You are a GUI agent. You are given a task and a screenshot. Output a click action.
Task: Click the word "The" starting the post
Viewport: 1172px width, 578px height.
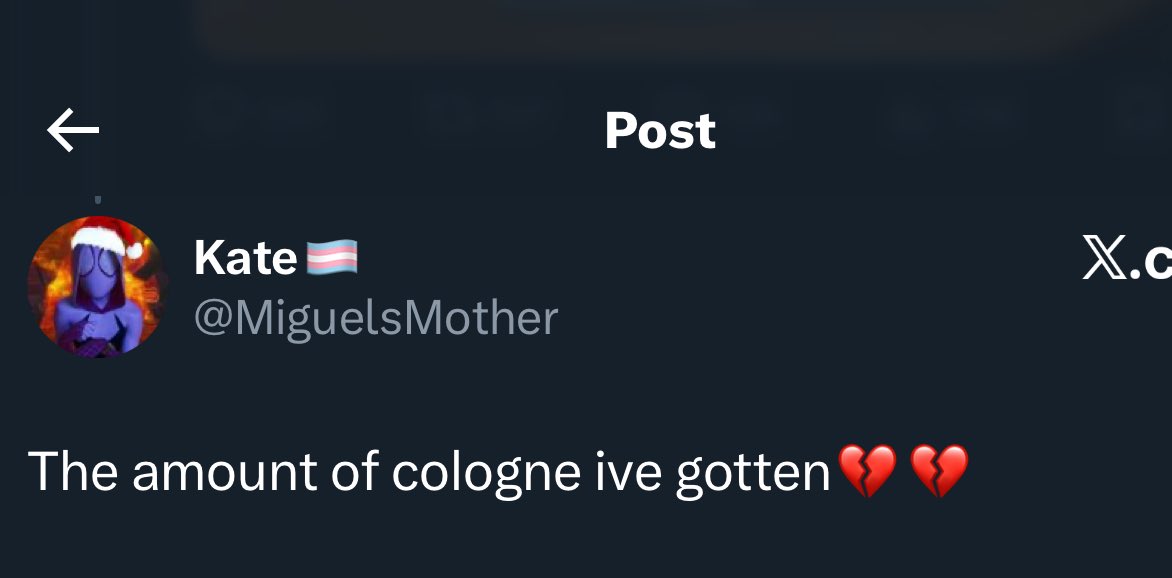pos(73,471)
